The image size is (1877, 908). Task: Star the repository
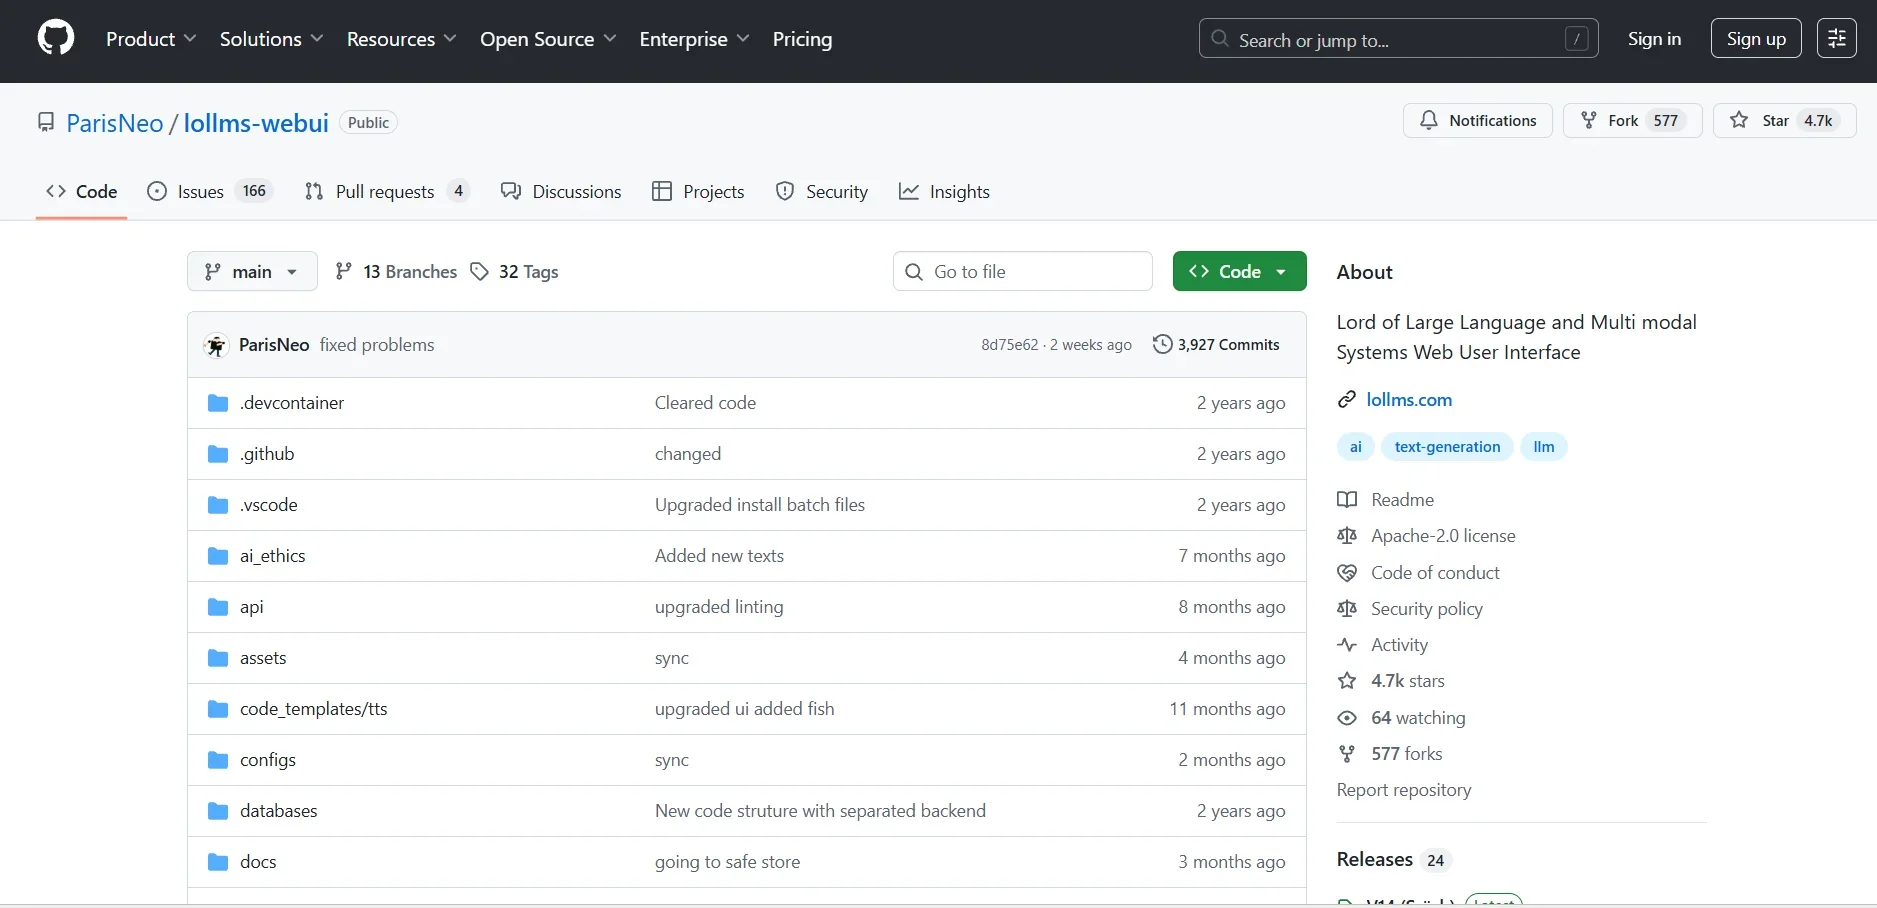[1784, 120]
